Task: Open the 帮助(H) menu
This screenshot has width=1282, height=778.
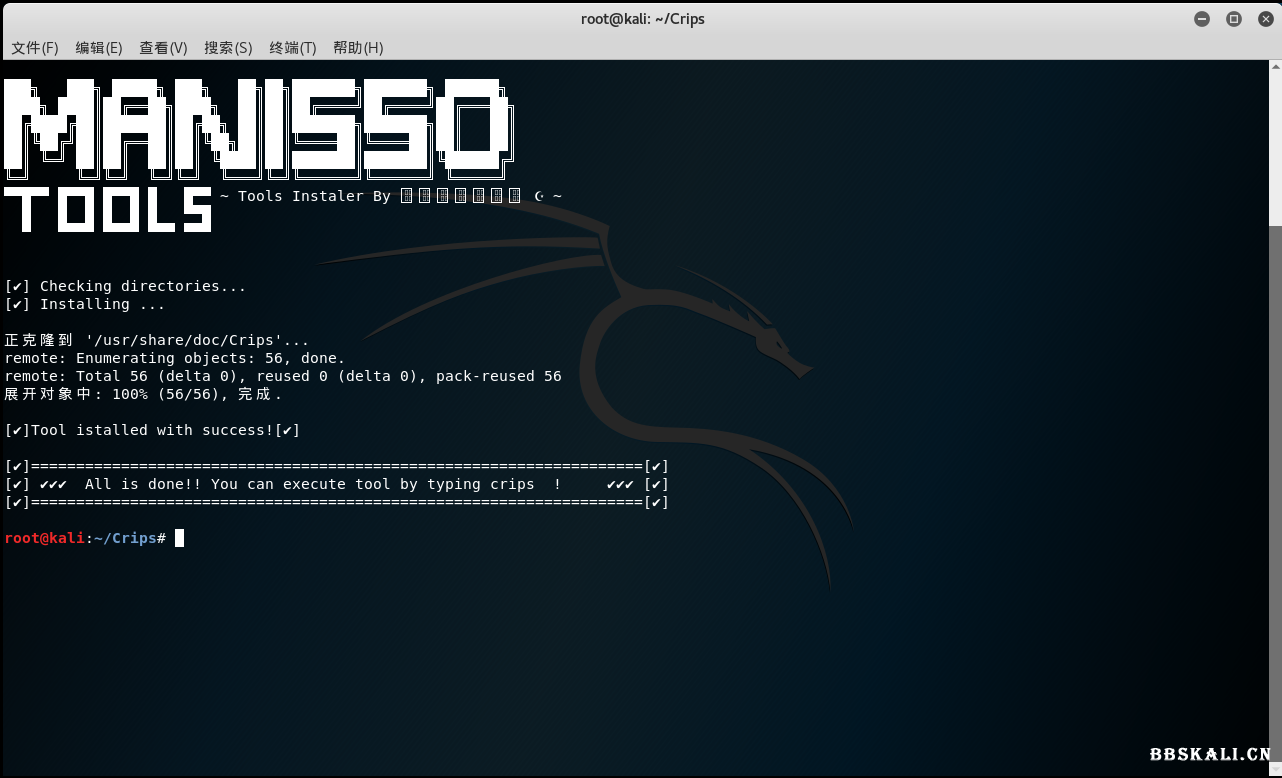Action: coord(358,48)
